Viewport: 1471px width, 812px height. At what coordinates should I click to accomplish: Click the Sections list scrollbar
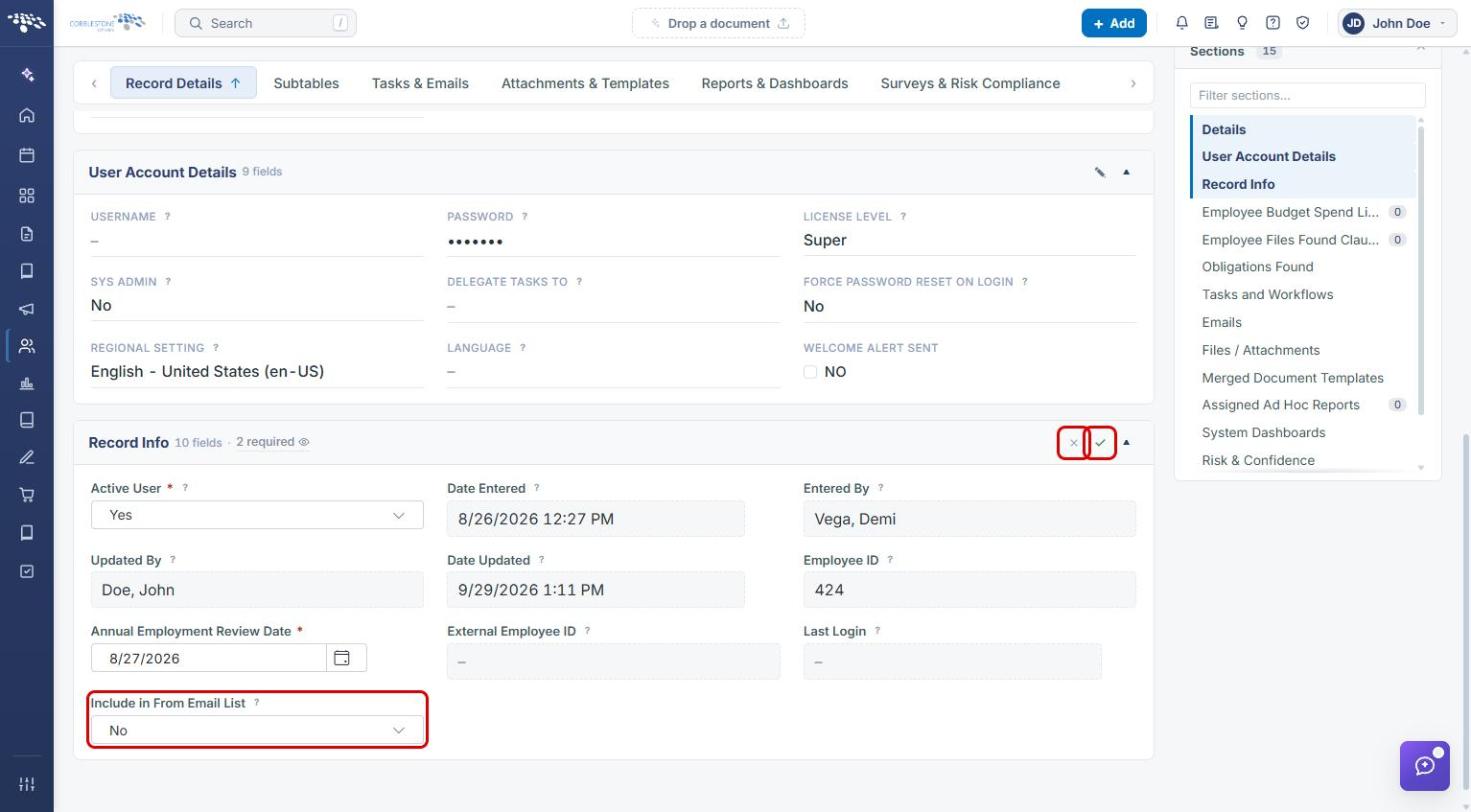(x=1420, y=269)
